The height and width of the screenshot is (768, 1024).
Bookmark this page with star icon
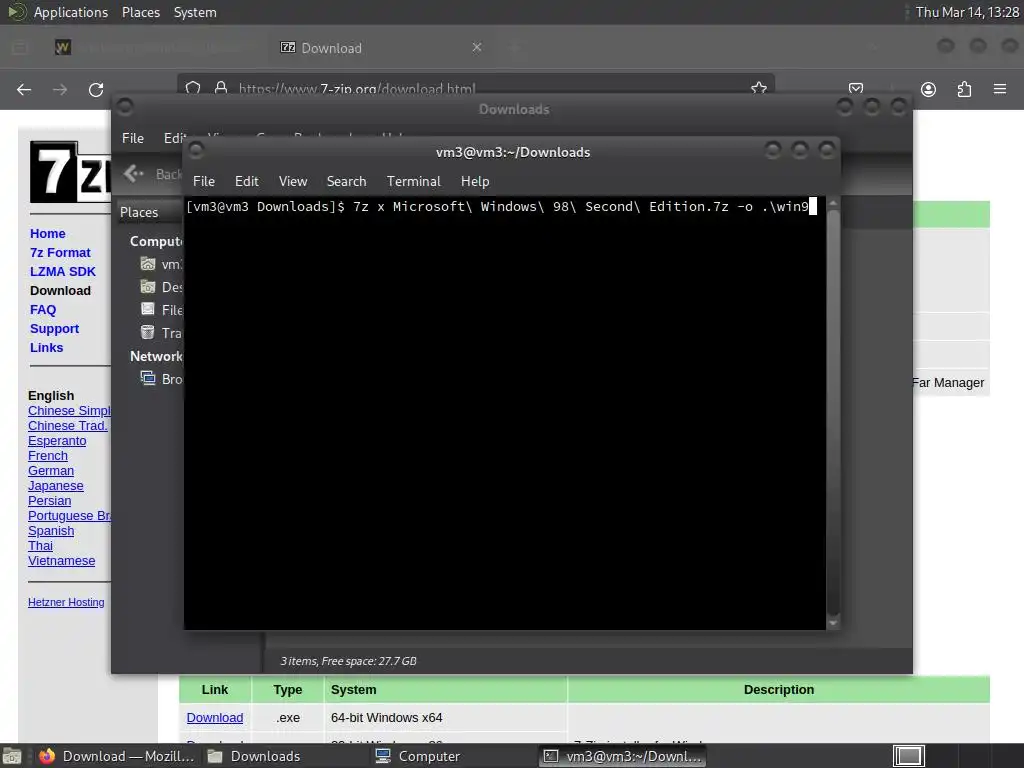758,88
